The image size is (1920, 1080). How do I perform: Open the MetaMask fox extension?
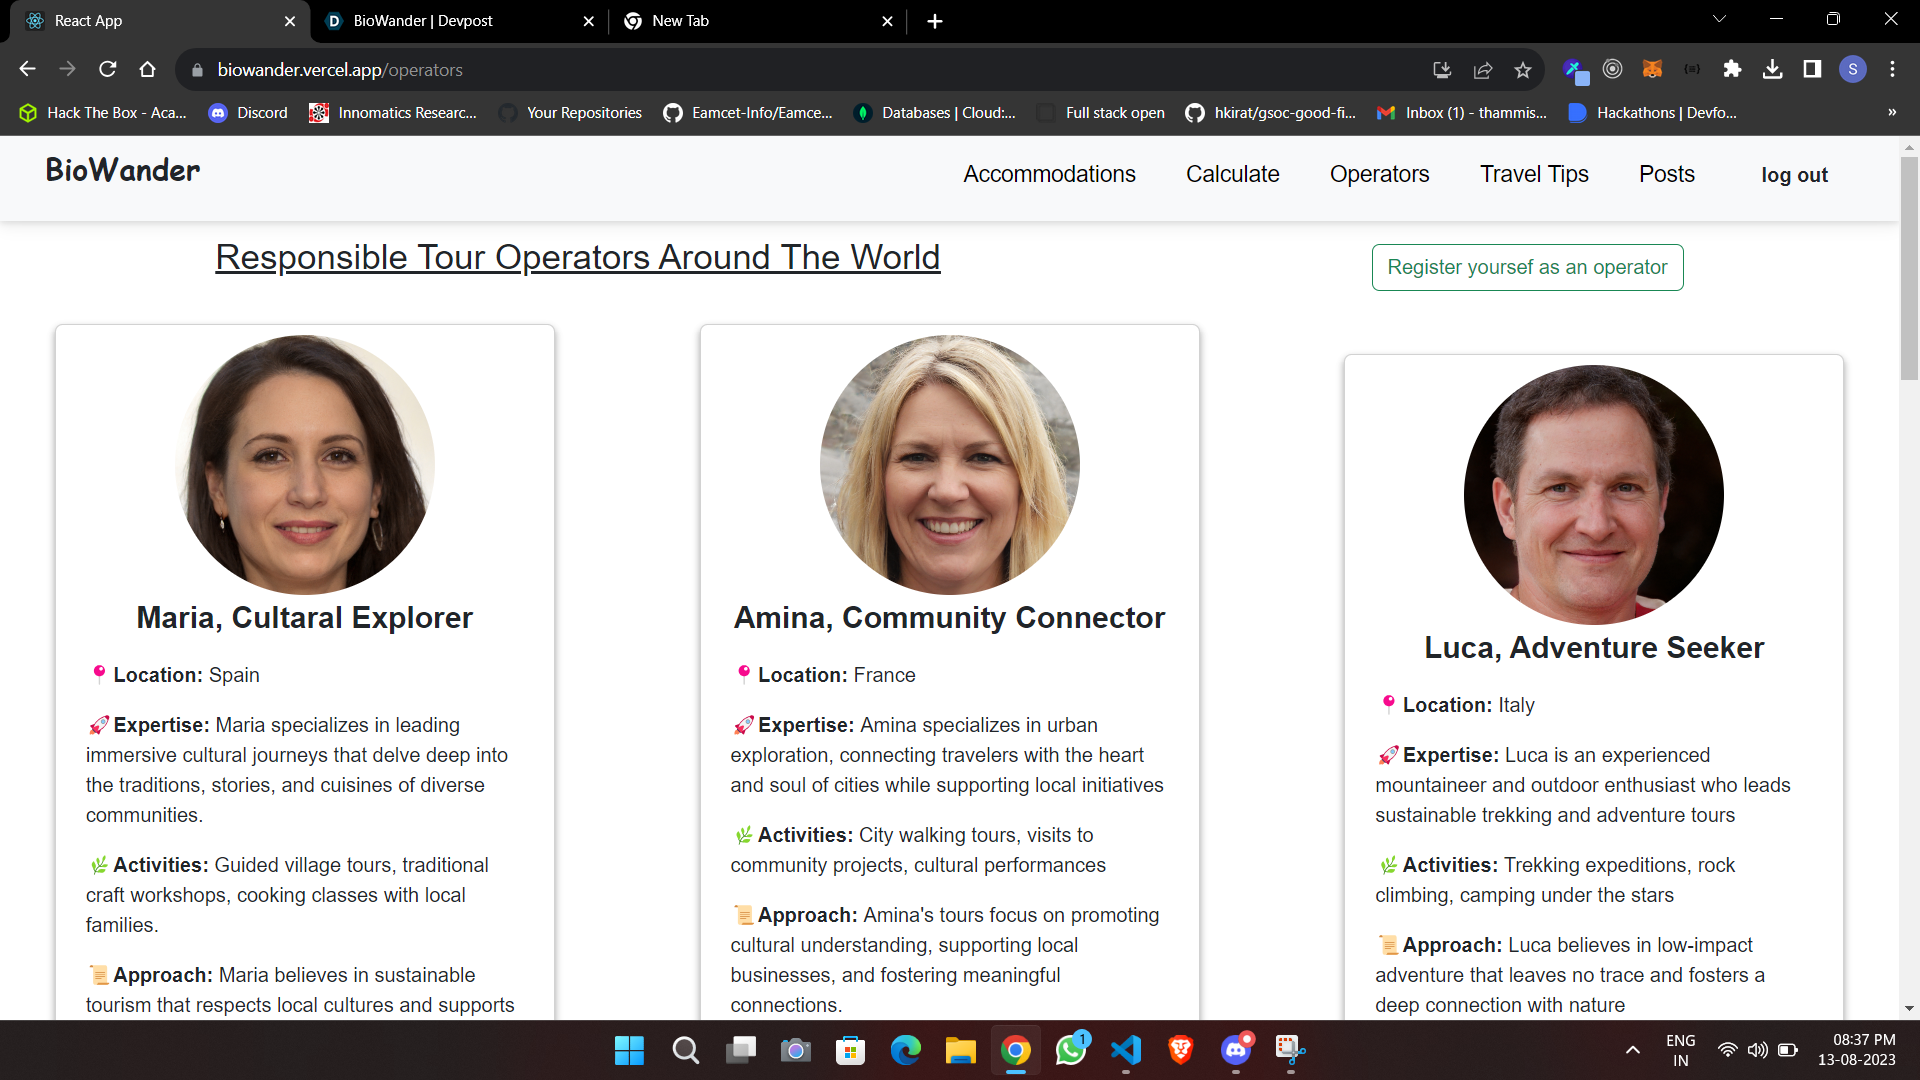[1652, 69]
